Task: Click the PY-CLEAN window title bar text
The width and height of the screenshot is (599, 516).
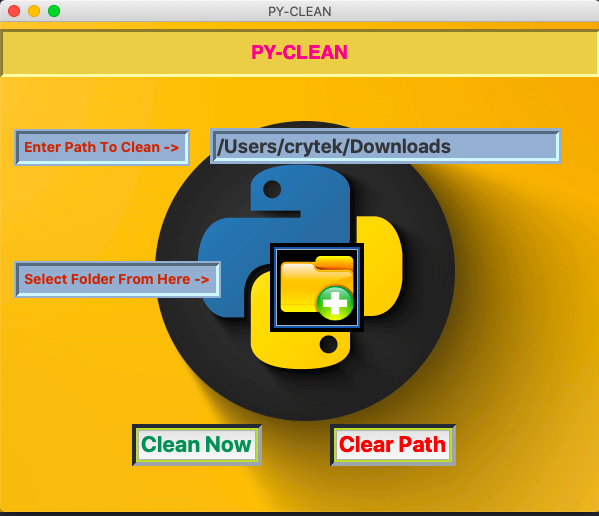Action: (300, 11)
